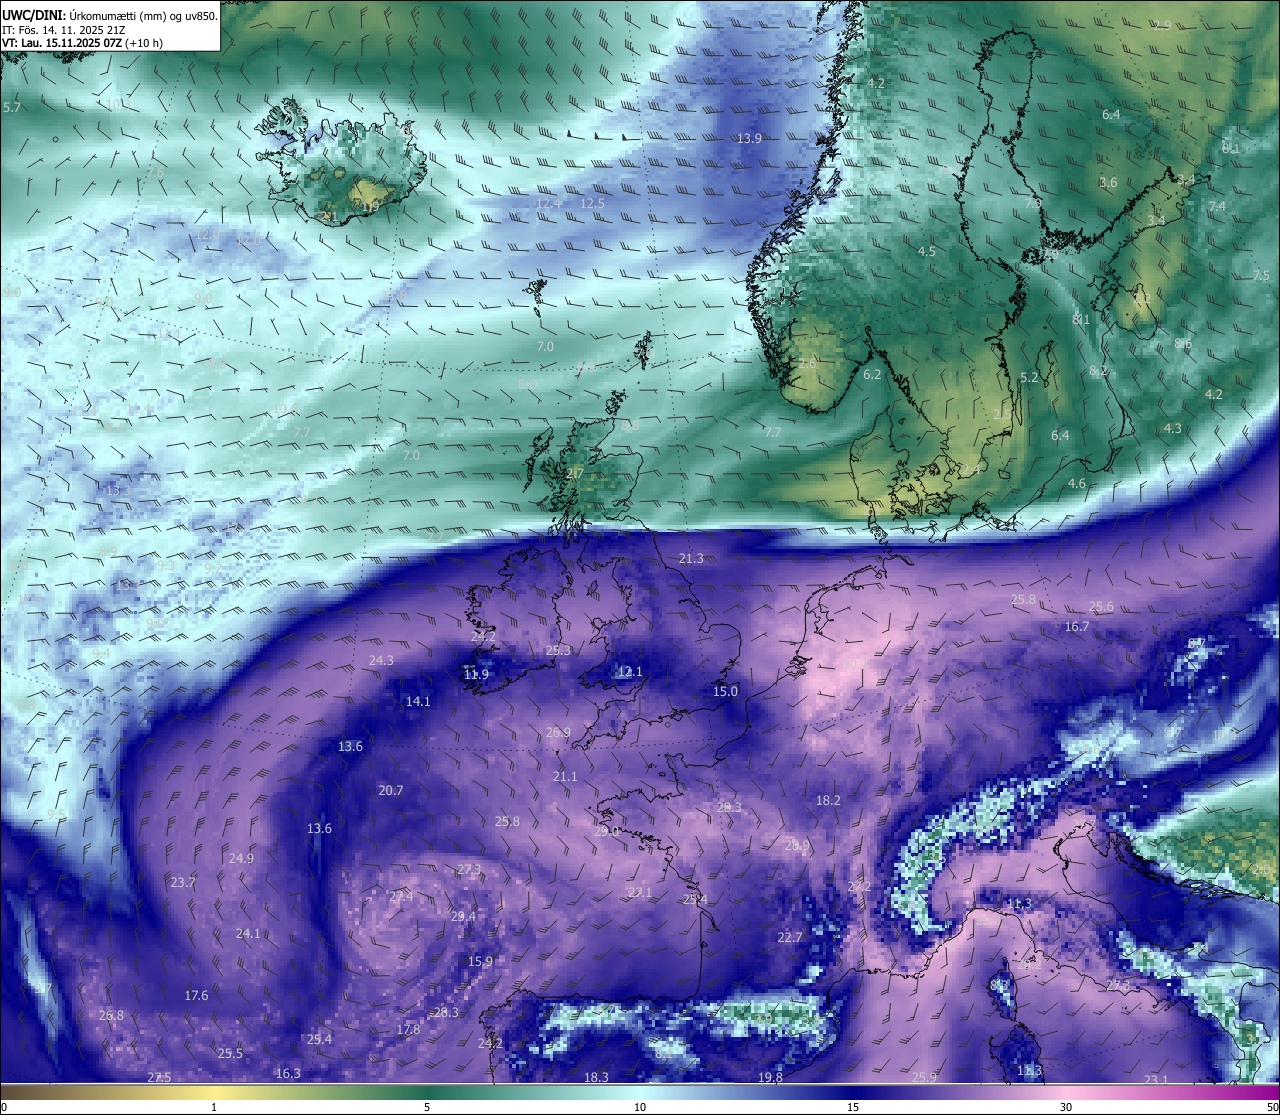Click the value 2.6 over southern Norway
The height and width of the screenshot is (1115, 1280).
click(x=807, y=363)
